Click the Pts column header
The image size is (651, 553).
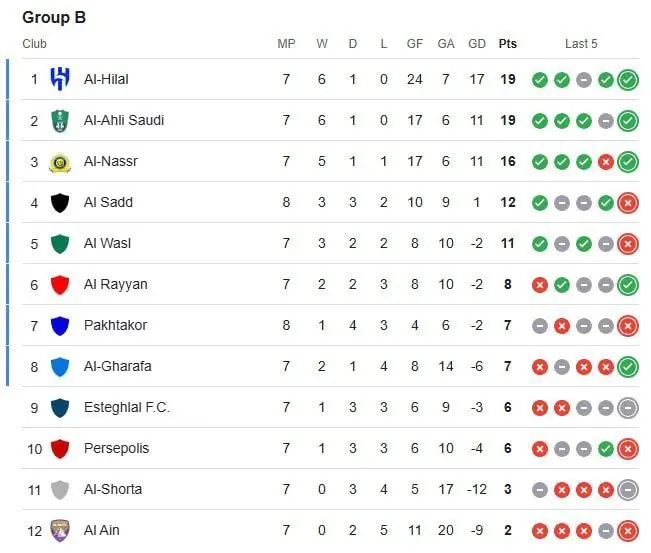[x=508, y=44]
